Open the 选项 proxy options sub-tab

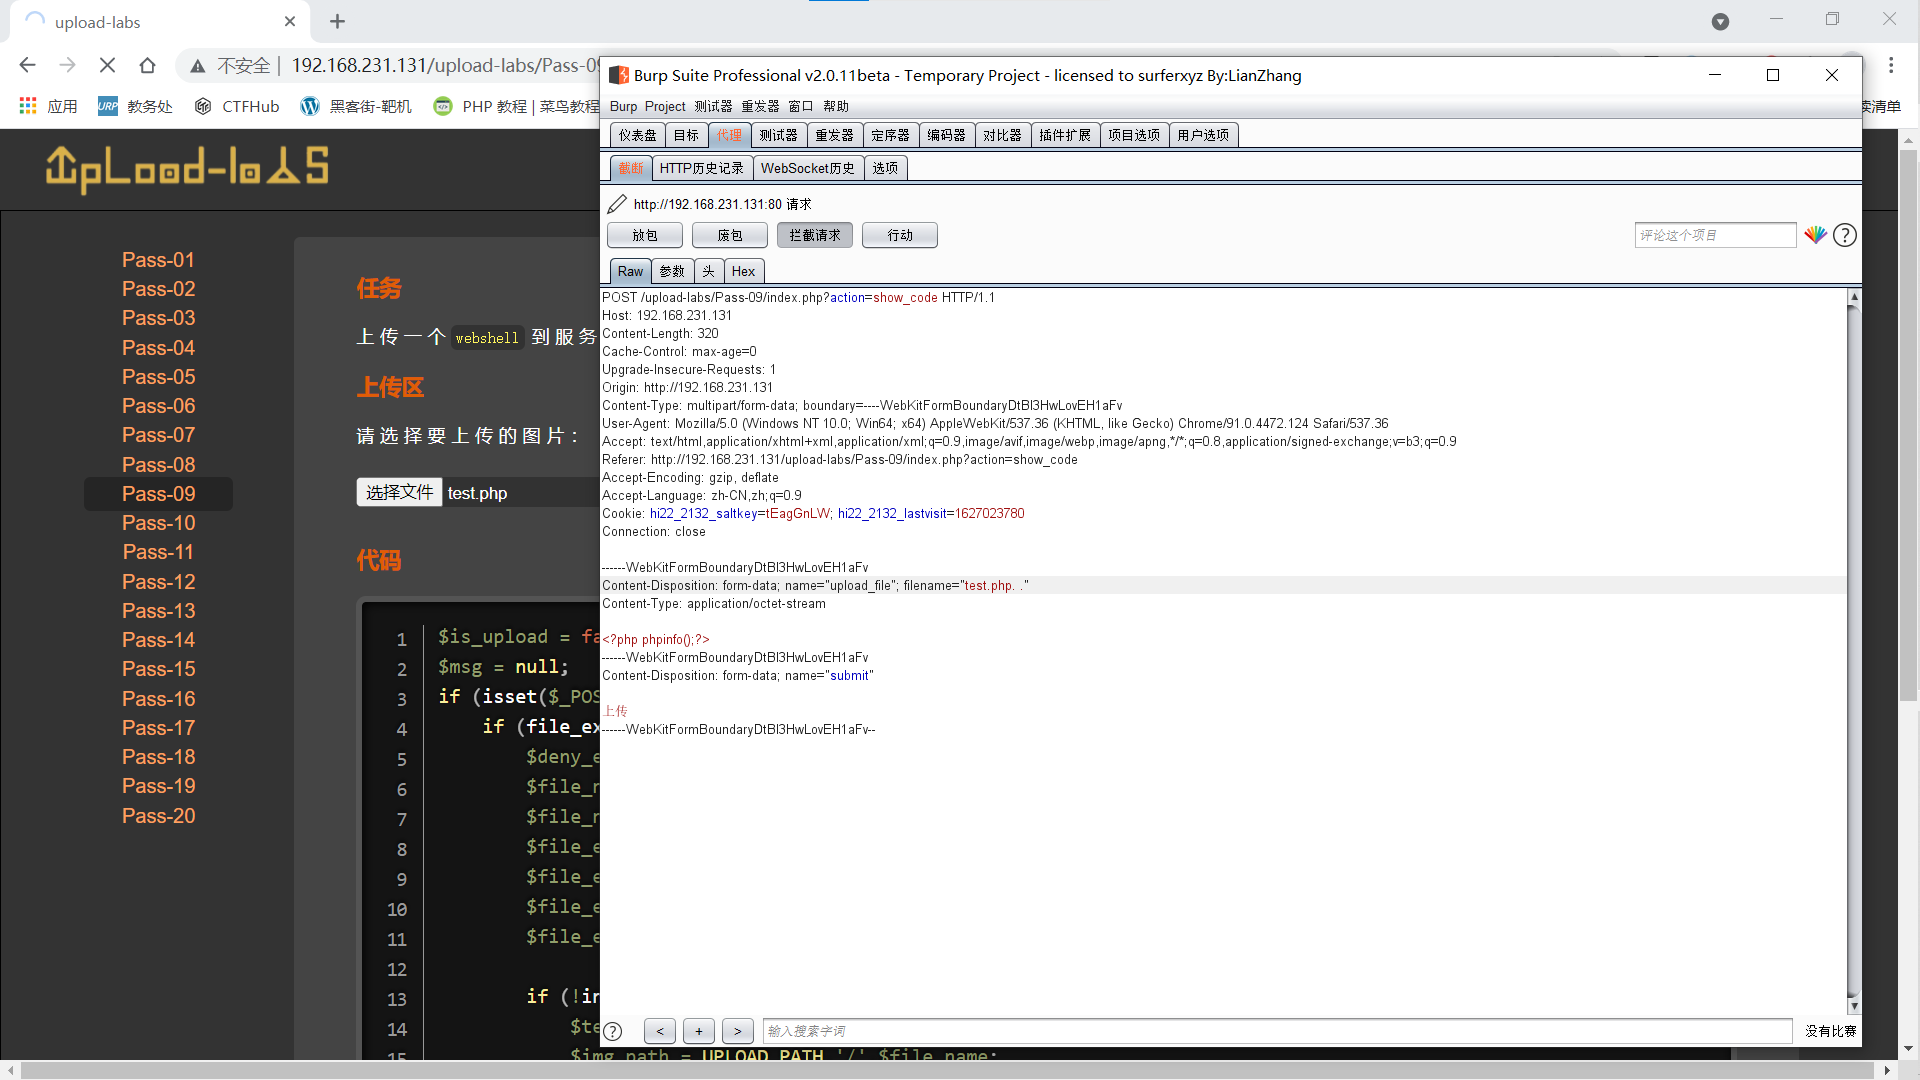click(x=885, y=168)
